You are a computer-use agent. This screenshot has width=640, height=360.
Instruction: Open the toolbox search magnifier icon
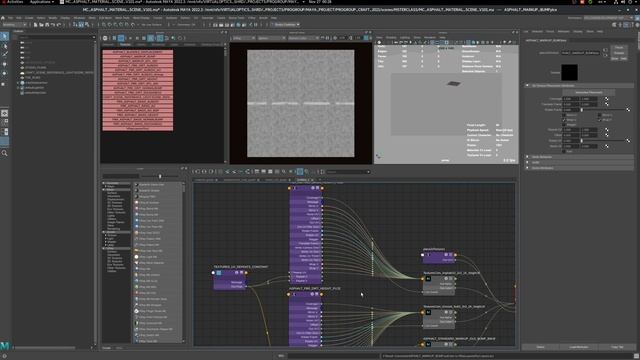click(4, 153)
